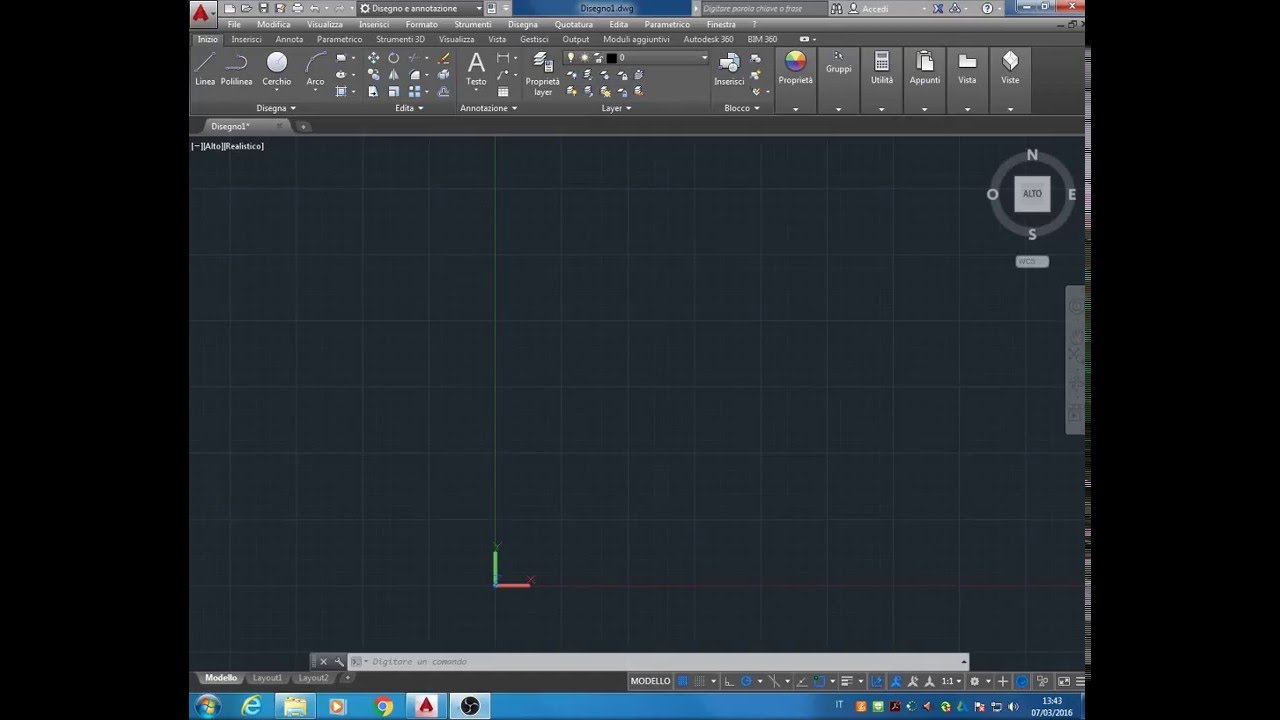
Task: Click the black layer color swatch
Action: 611,58
